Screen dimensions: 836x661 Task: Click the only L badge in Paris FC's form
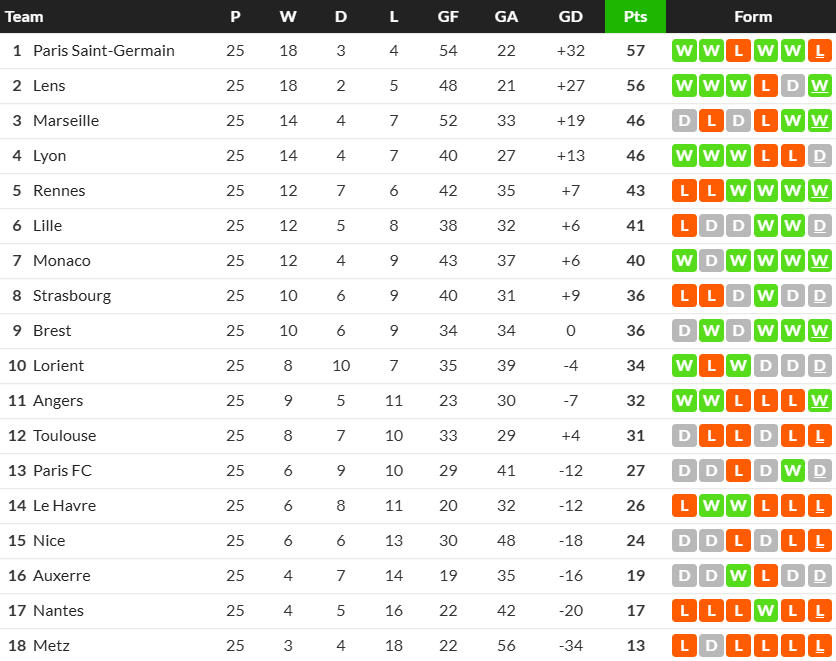coord(739,470)
